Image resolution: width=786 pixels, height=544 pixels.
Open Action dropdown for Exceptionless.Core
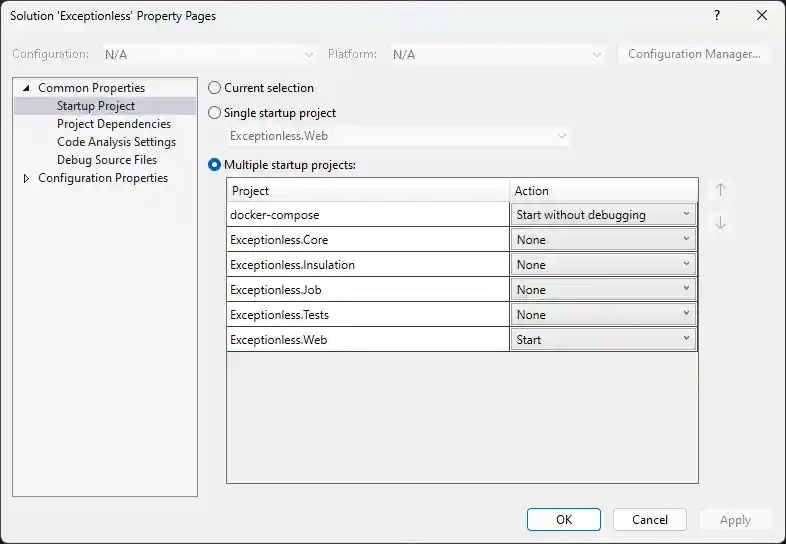tap(603, 240)
